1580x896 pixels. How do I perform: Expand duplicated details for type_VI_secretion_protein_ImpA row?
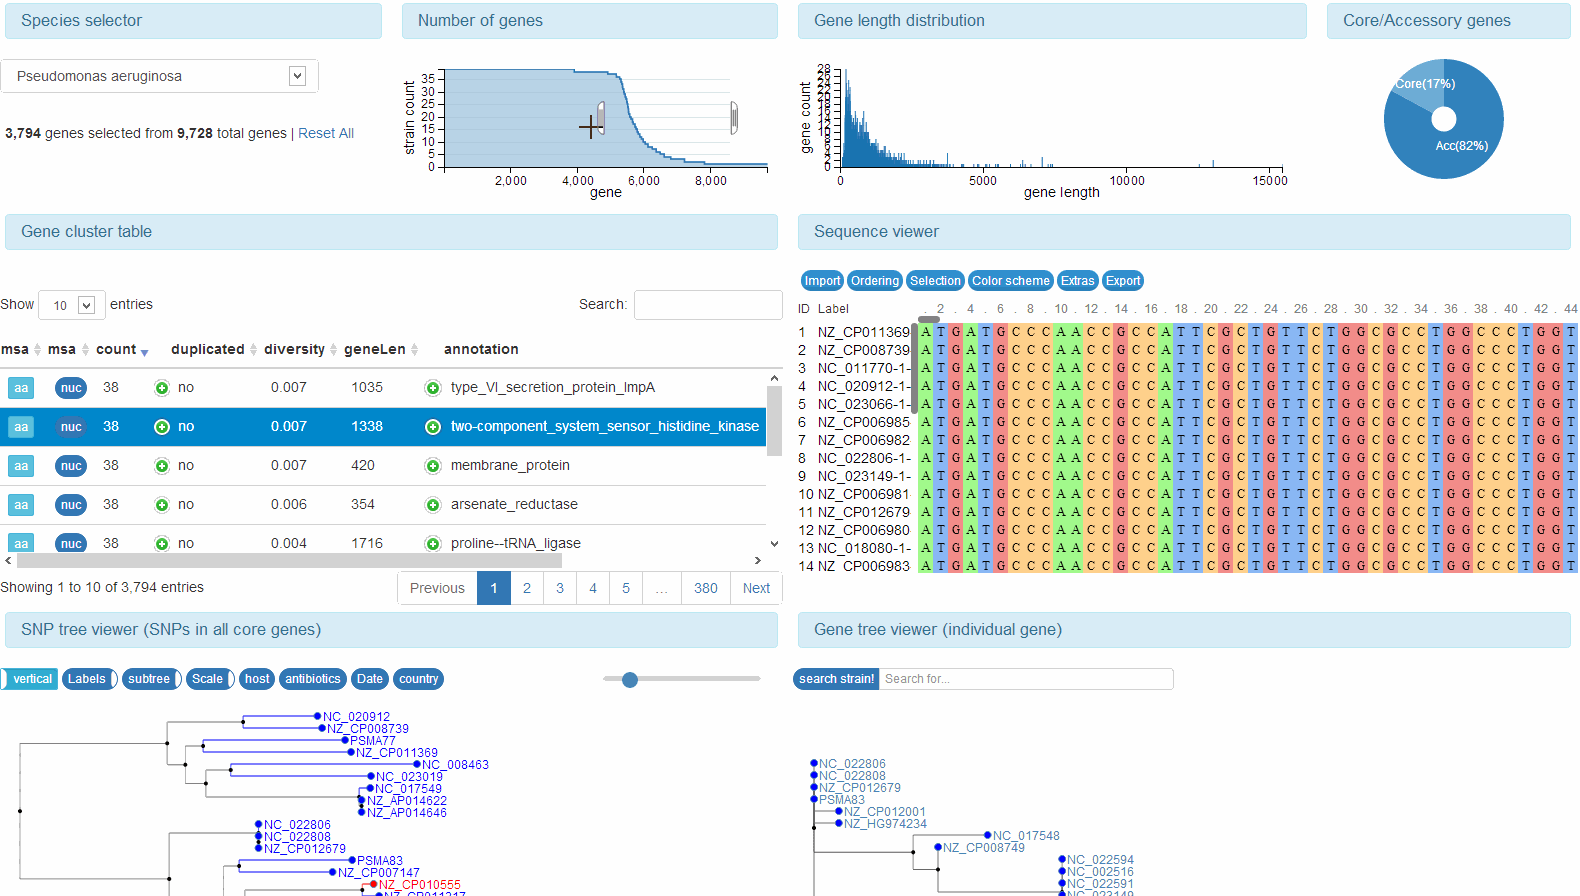pos(162,388)
